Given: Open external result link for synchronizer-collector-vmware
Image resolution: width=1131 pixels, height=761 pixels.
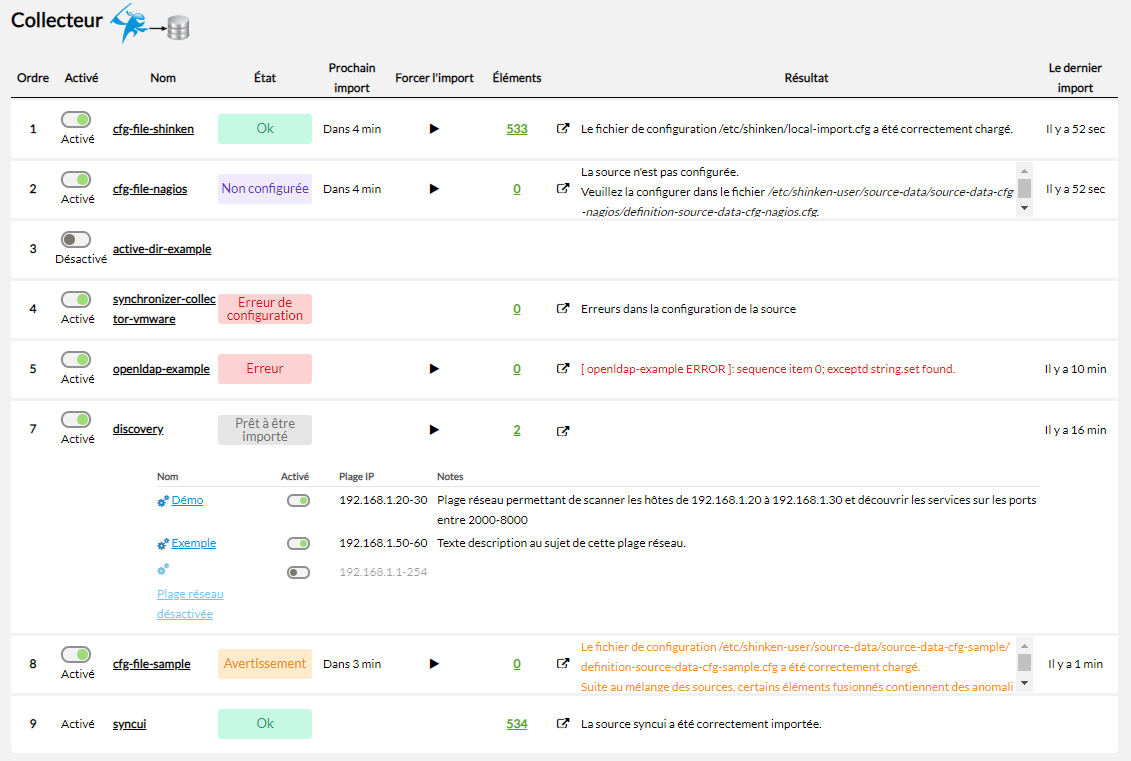Looking at the screenshot, I should point(563,309).
